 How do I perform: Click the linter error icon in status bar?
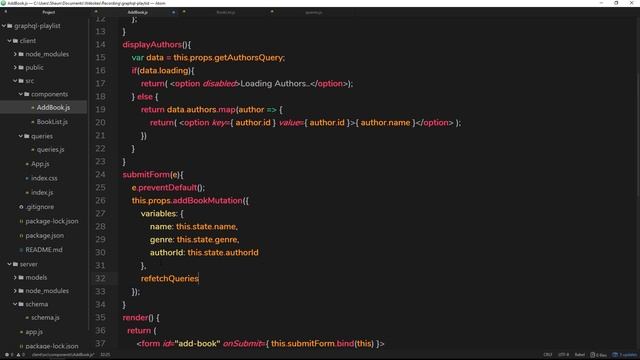(x=7, y=355)
